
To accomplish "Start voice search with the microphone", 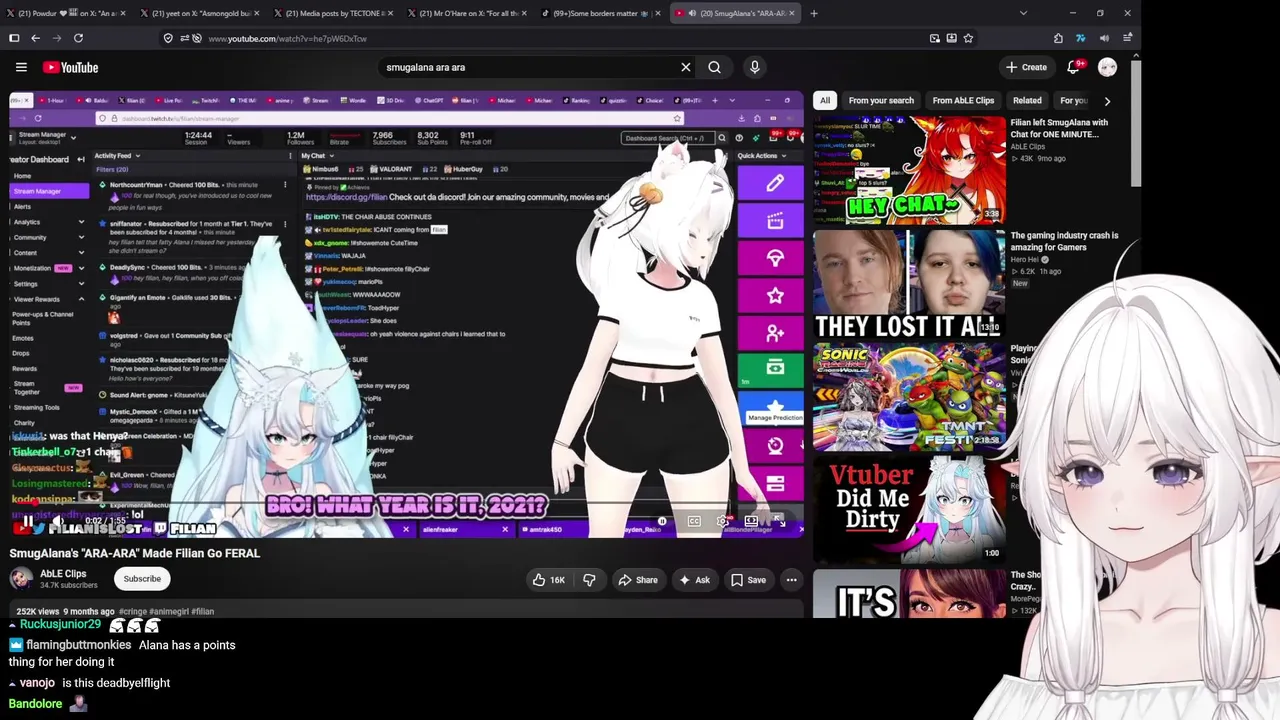I will click(x=755, y=67).
